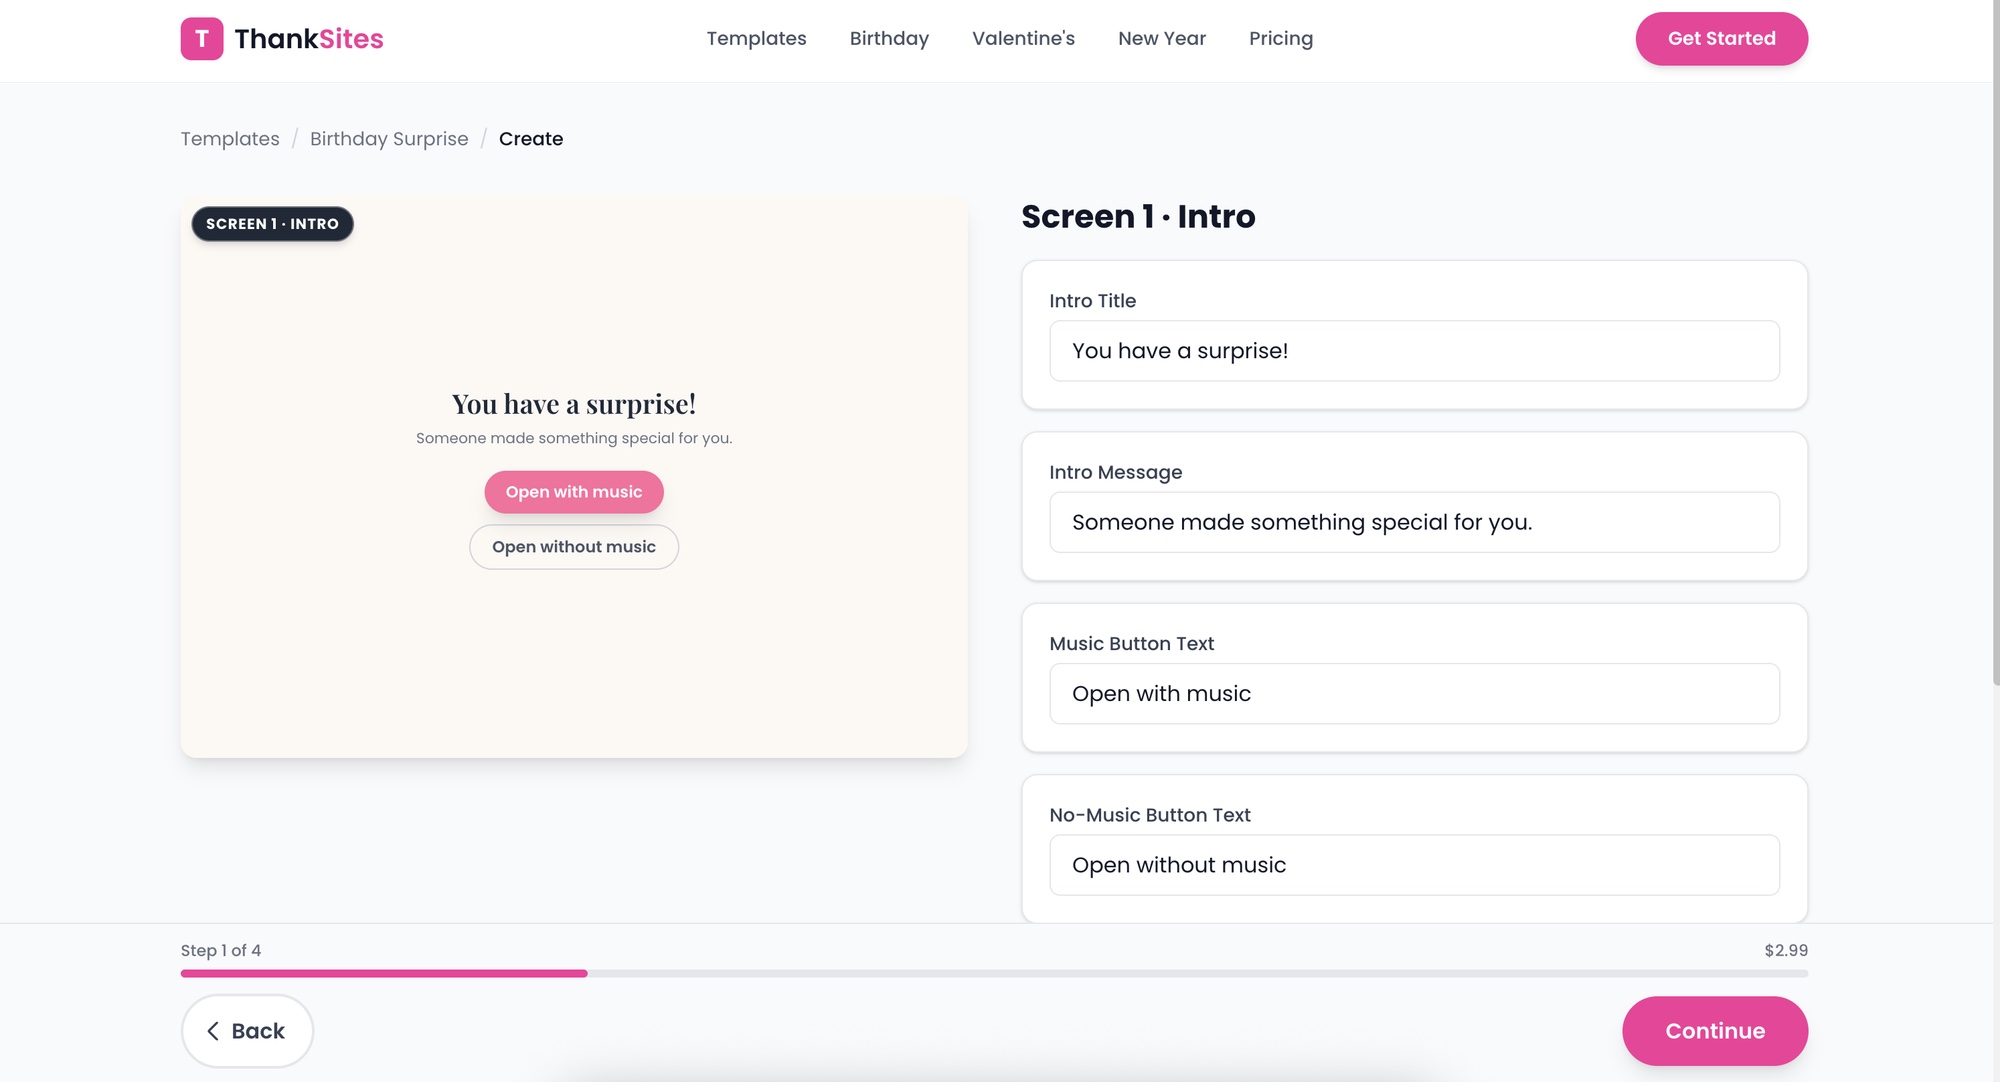
Task: Click the Back button's chevron arrow
Action: [x=213, y=1031]
